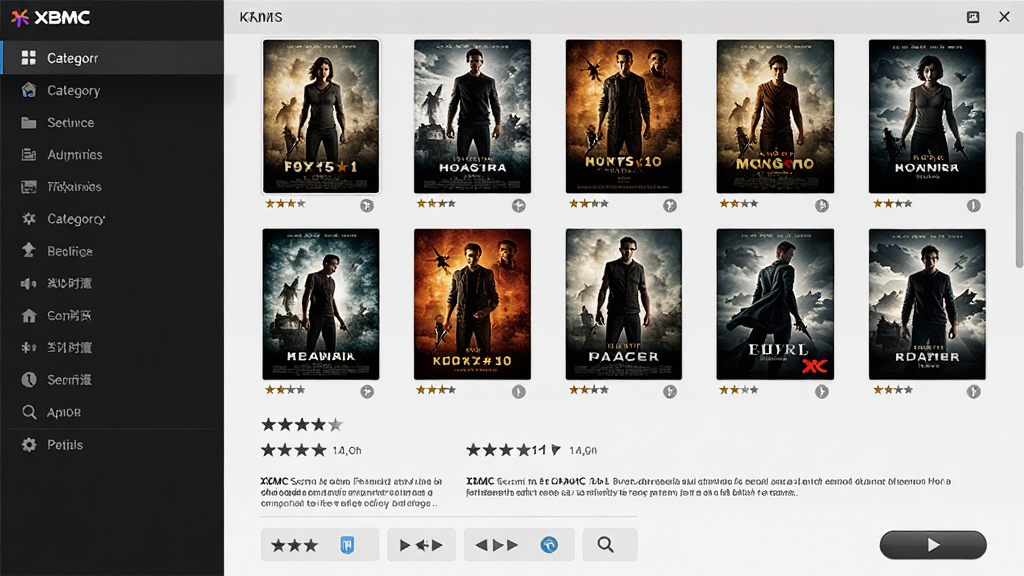Open the Categorr sidebar item

coord(112,58)
